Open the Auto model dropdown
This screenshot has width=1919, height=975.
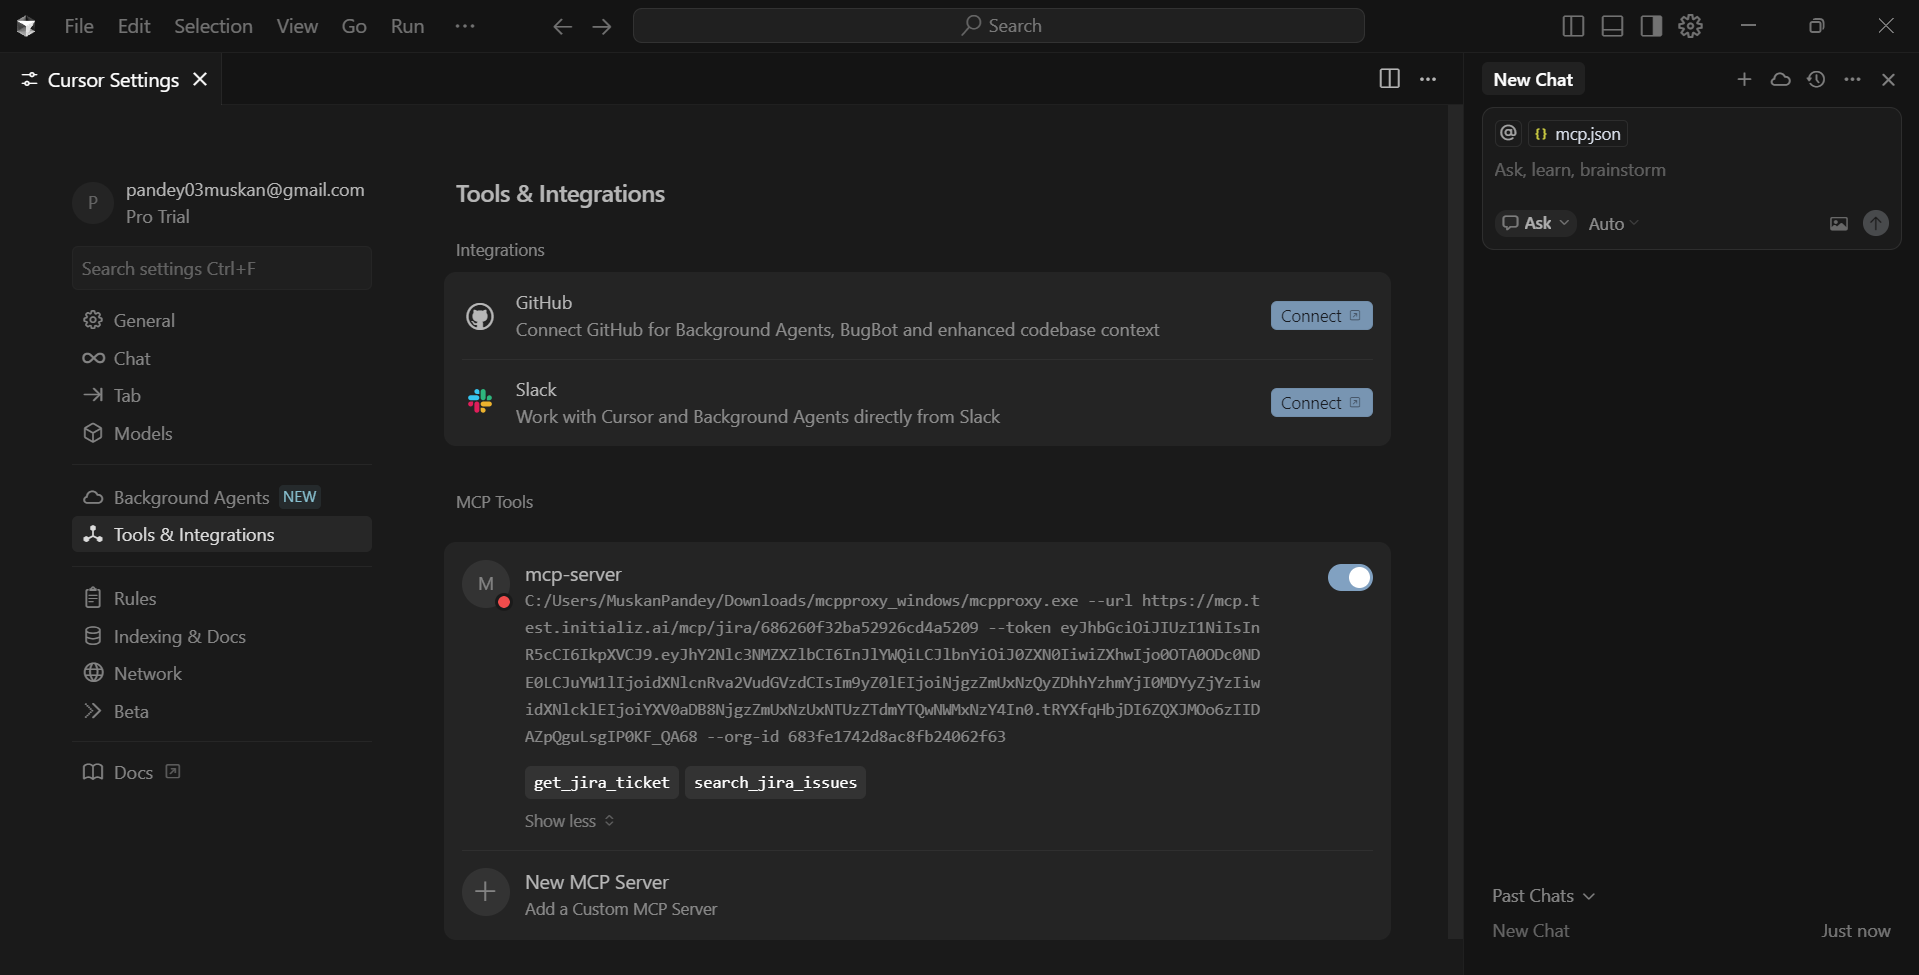[x=1613, y=224]
